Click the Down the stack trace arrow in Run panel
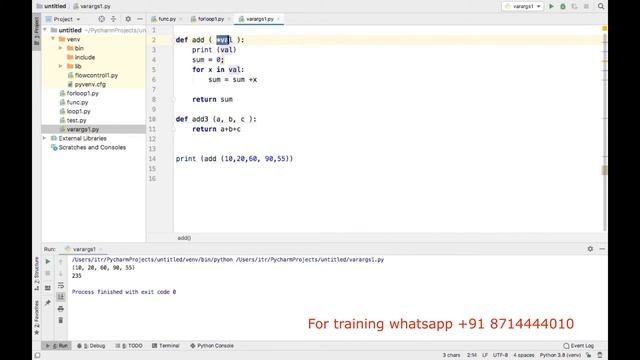640x360 pixels. click(61, 273)
